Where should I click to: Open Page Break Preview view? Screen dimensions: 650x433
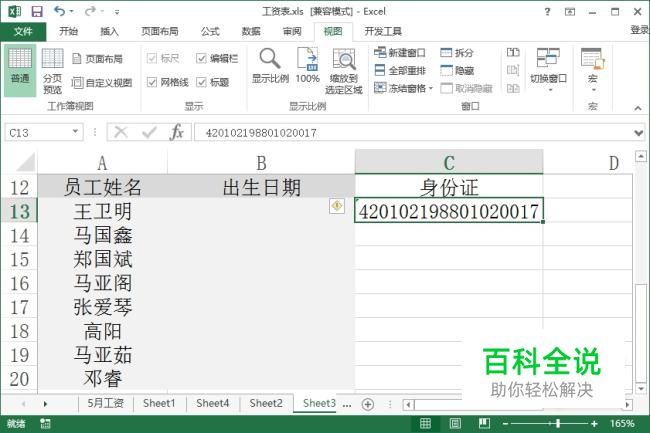pyautogui.click(x=52, y=71)
